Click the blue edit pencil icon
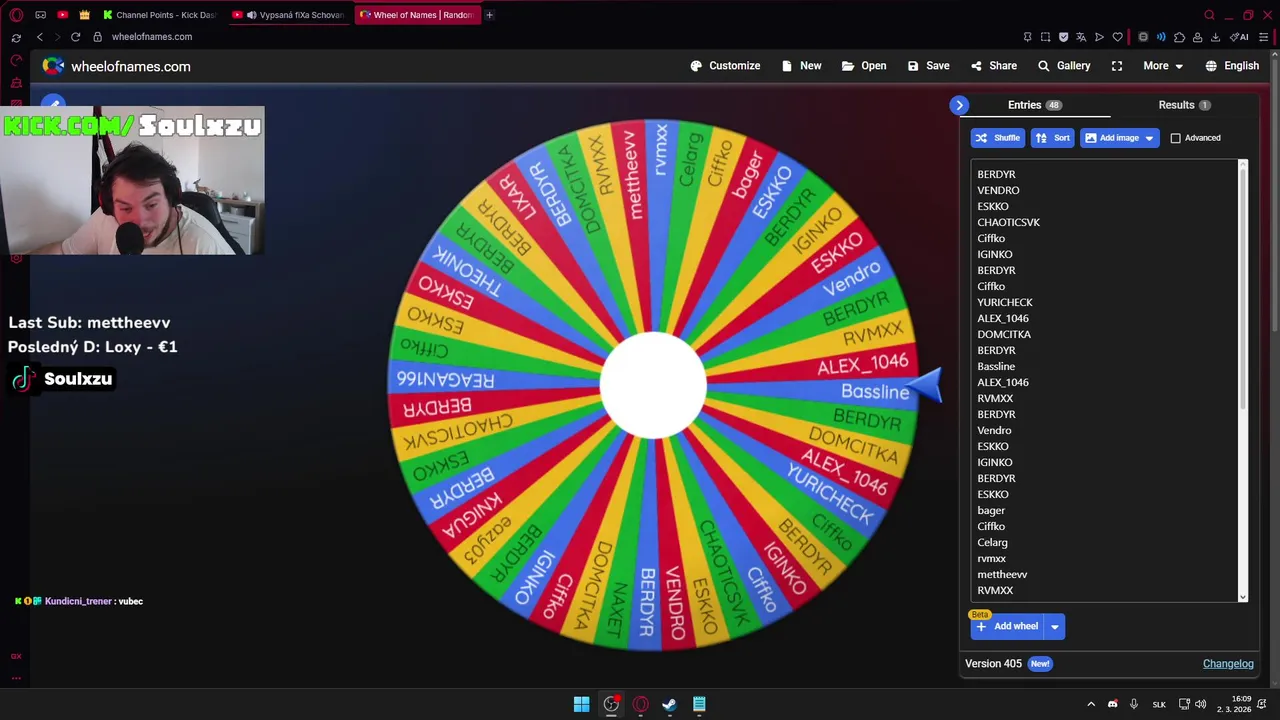Screen dimensions: 1280x720 (53, 103)
